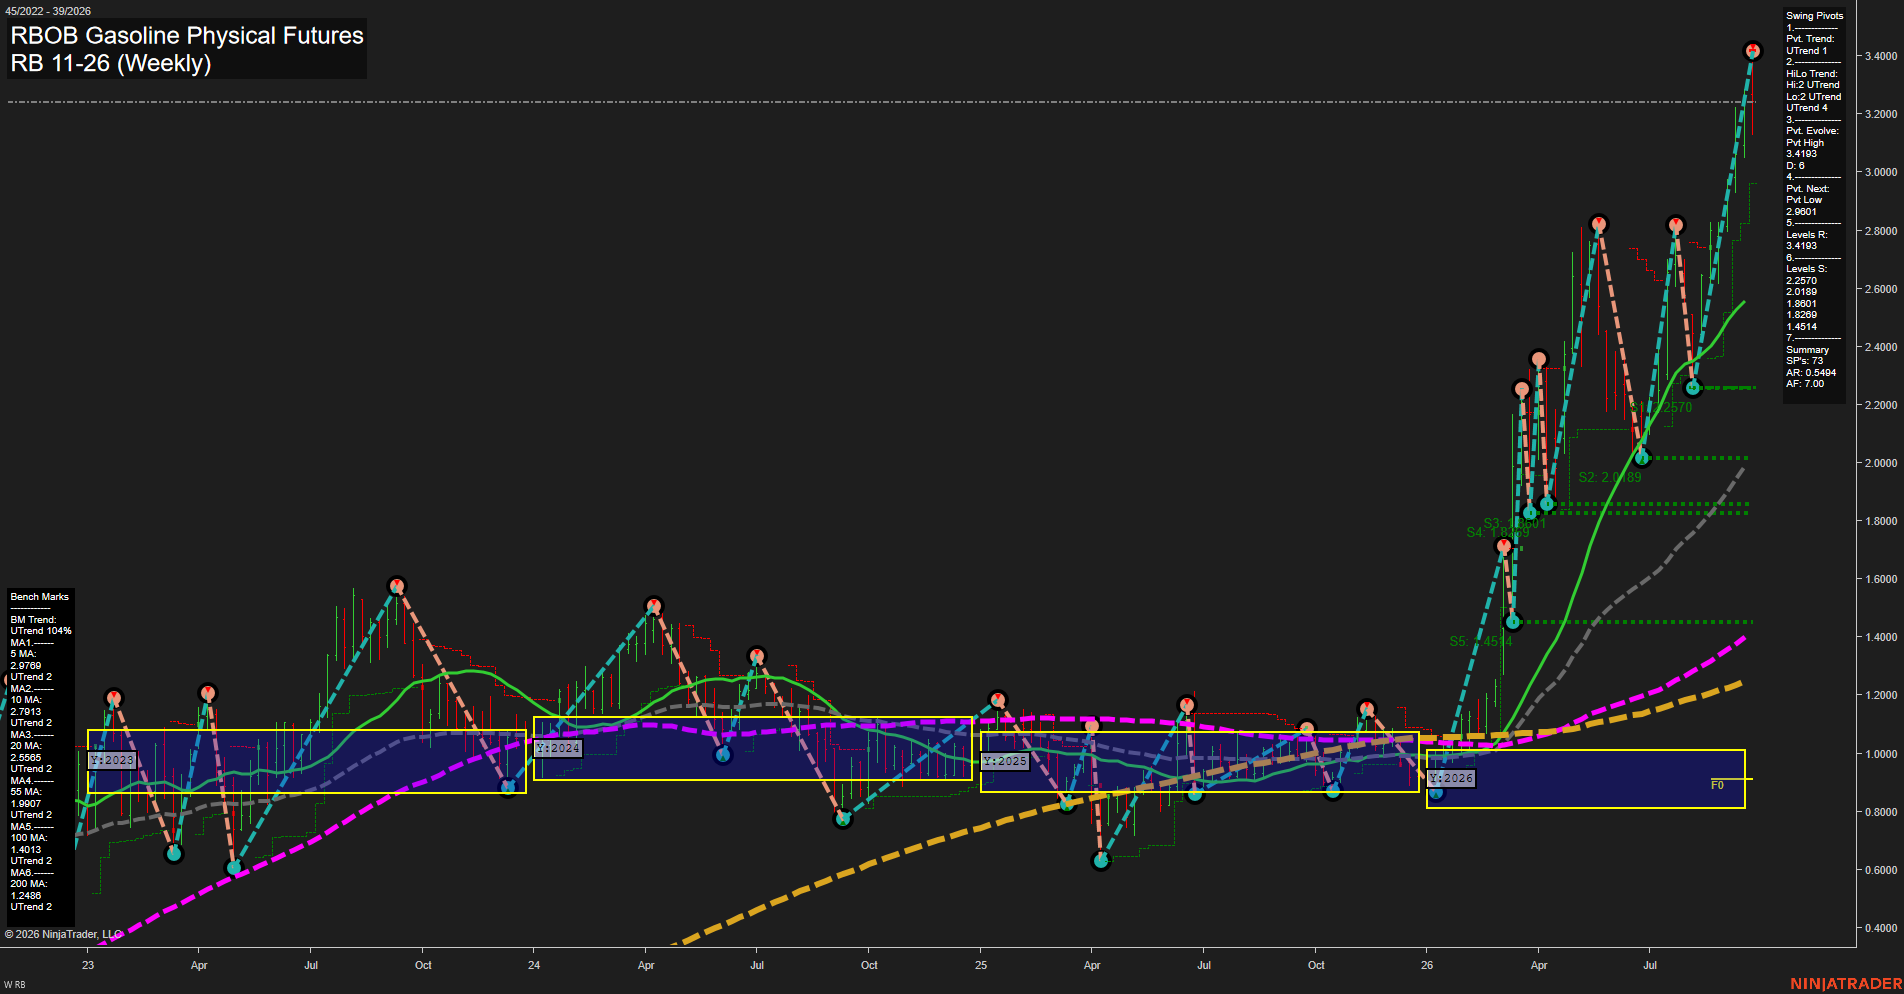Click the AF: 7.00 summary line
The image size is (1904, 994).
[1805, 384]
